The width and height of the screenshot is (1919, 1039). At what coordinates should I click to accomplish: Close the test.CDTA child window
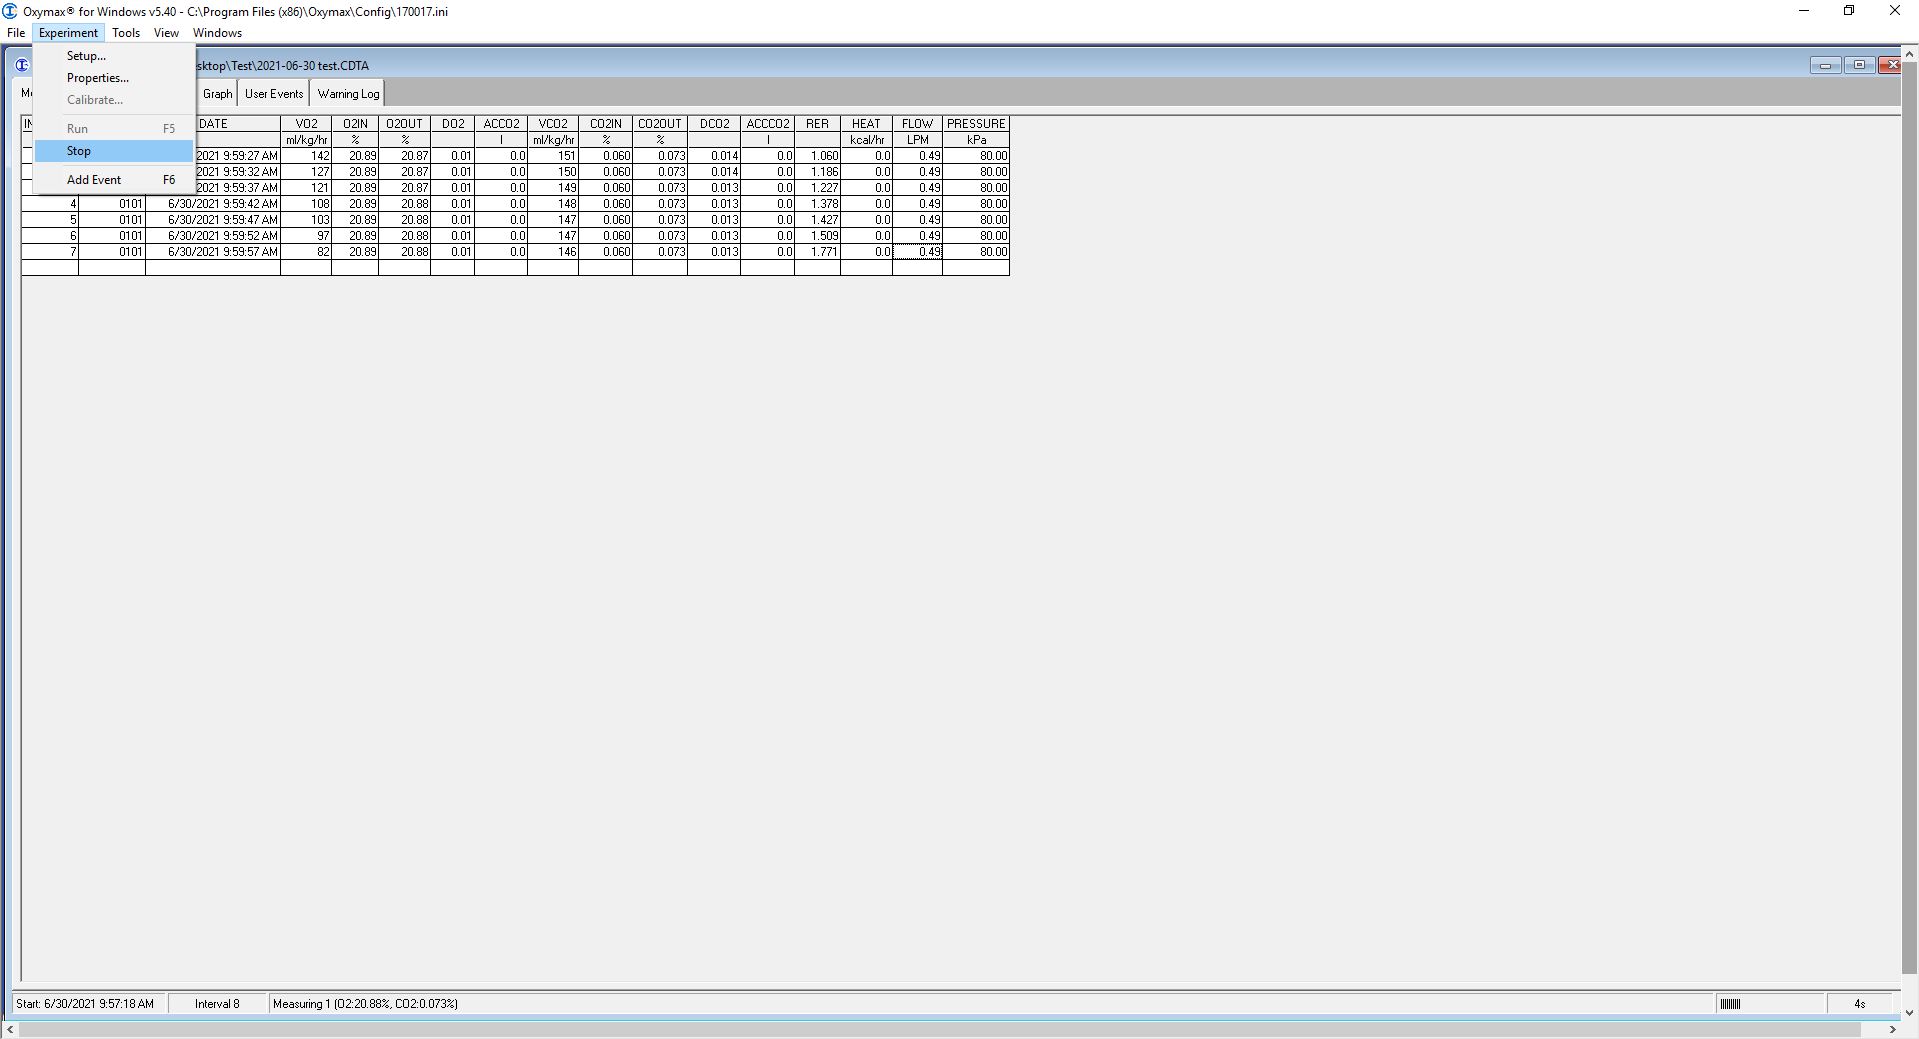(x=1890, y=65)
